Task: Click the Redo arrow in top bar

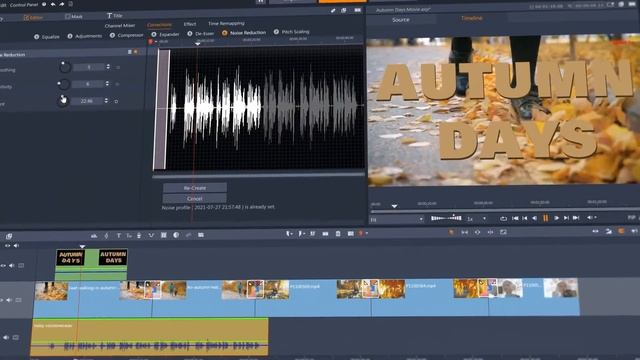Action: coord(62,4)
